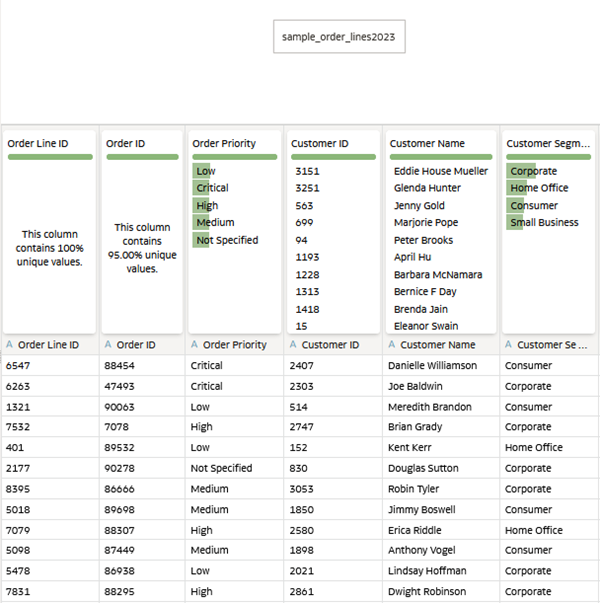Click the Customer ID cell 1850
600x603 pixels.
333,510
